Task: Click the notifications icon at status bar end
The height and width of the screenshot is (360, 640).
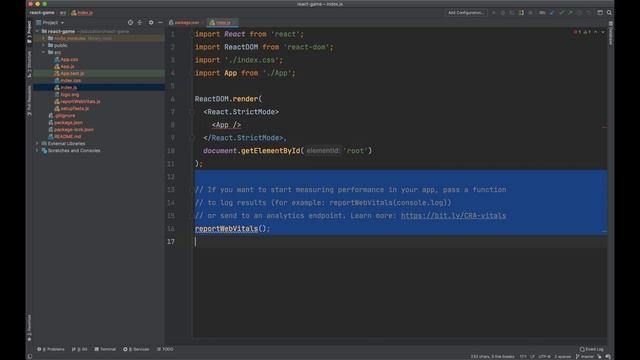Action: pyautogui.click(x=608, y=356)
